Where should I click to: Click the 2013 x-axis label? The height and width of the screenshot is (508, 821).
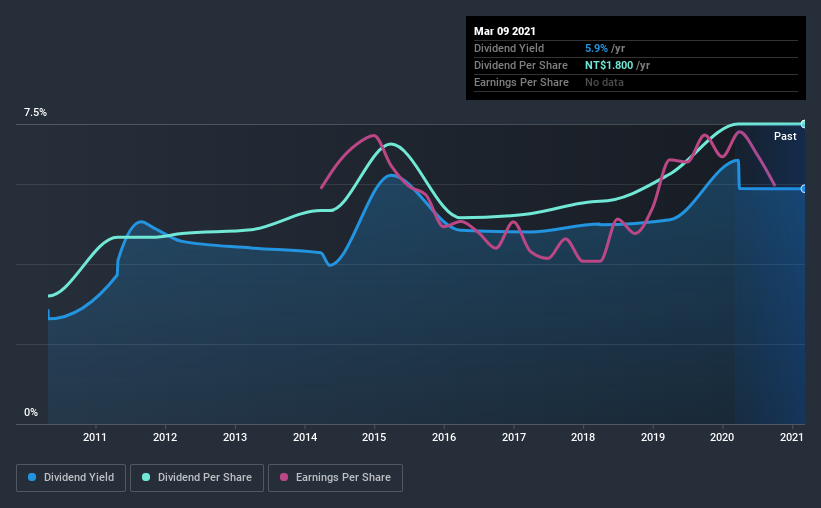[x=235, y=437]
